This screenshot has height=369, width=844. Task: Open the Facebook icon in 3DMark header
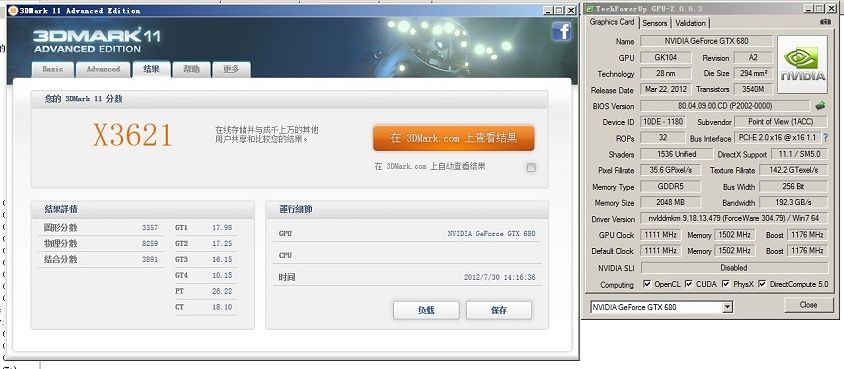561,32
